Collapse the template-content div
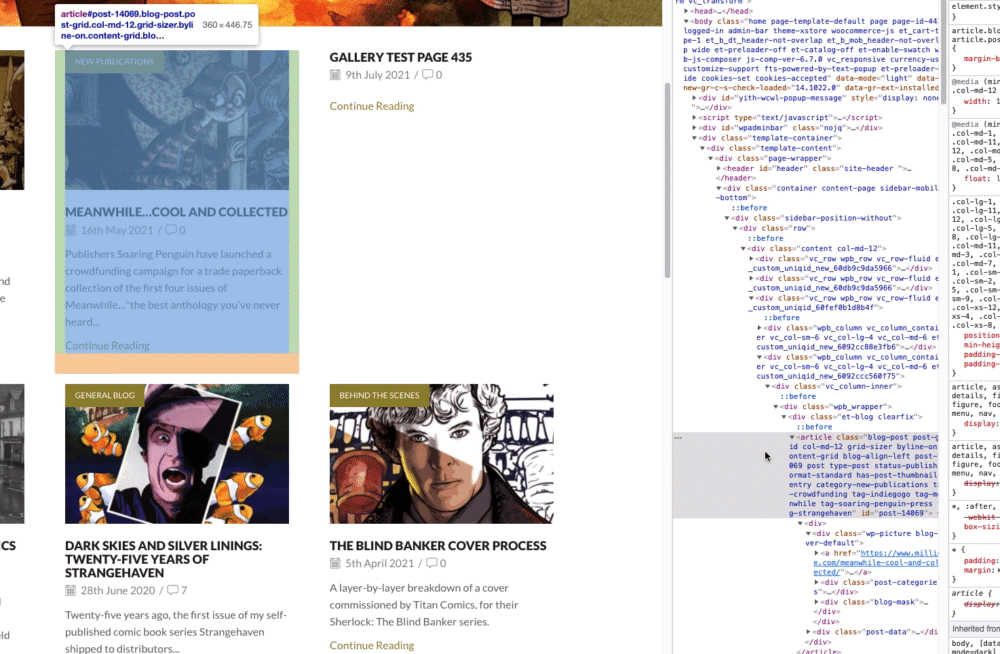Image resolution: width=1000 pixels, height=654 pixels. (x=703, y=148)
